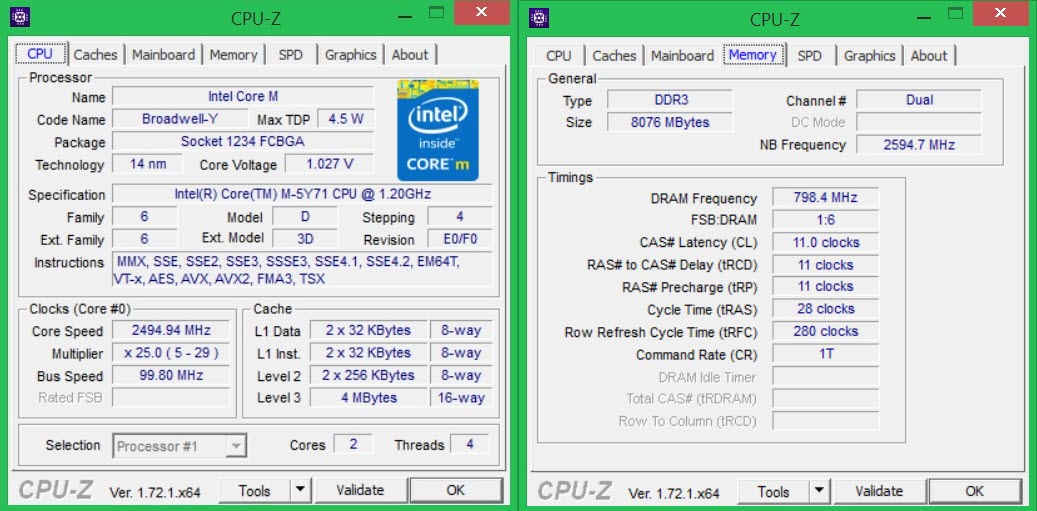1037x511 pixels.
Task: Click Max TDP value 4.5 W
Action: click(x=346, y=119)
